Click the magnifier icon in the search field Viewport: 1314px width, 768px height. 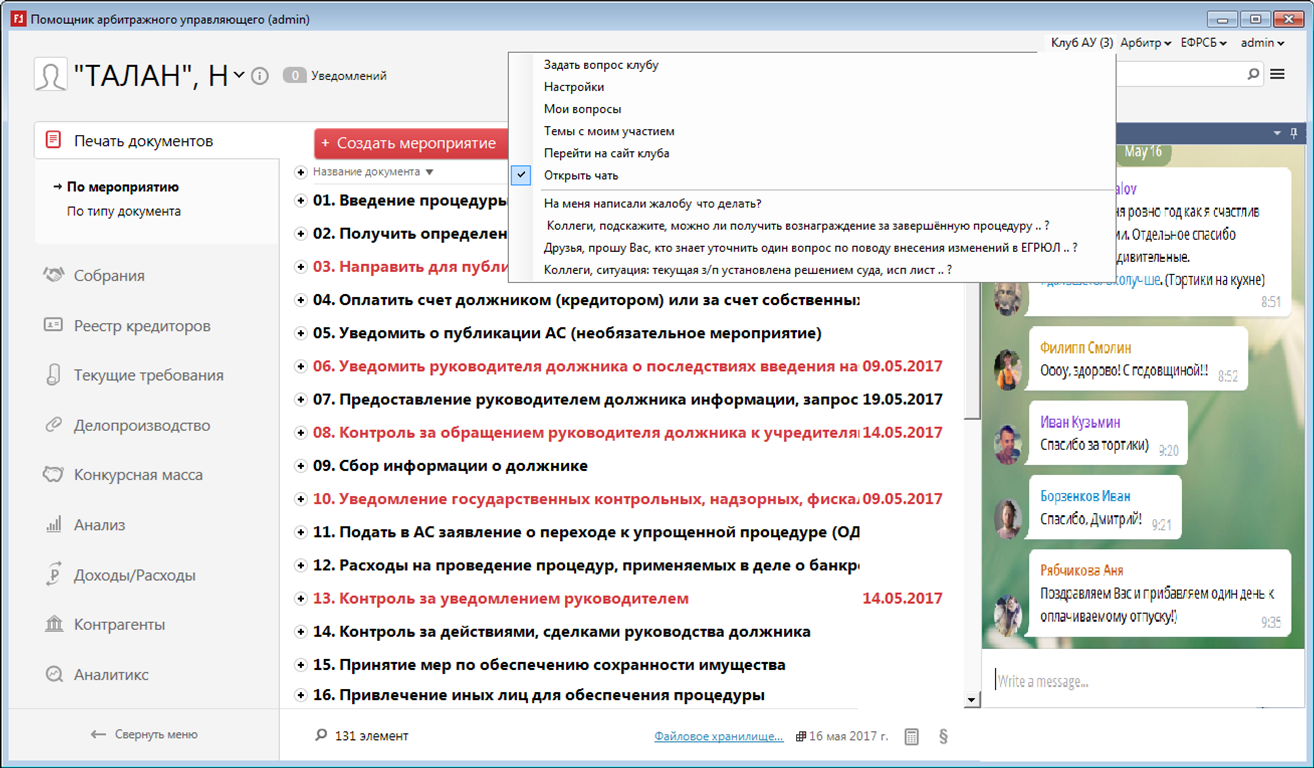tap(1253, 74)
